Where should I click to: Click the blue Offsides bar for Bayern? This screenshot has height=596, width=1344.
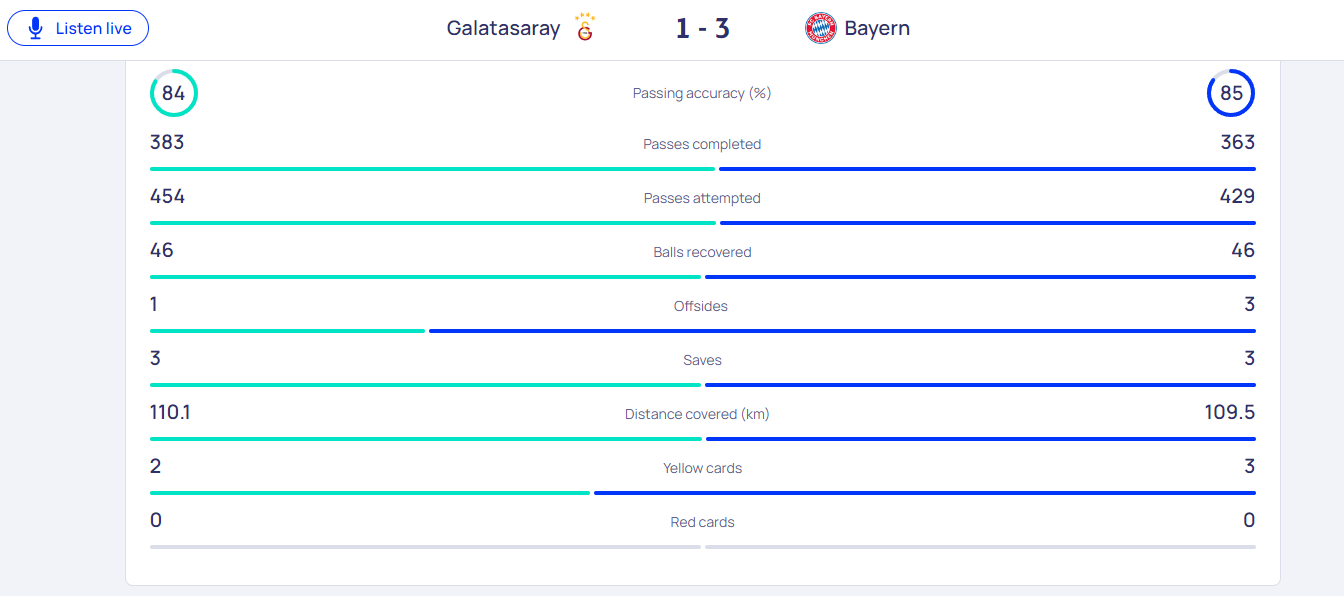842,331
